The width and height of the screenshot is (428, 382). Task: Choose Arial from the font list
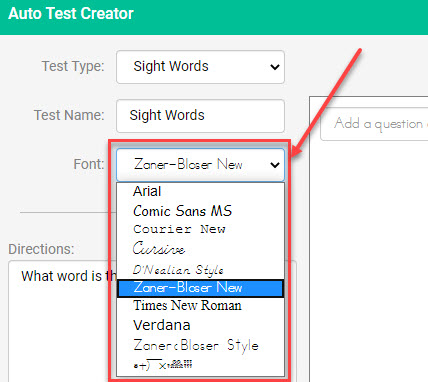point(200,192)
